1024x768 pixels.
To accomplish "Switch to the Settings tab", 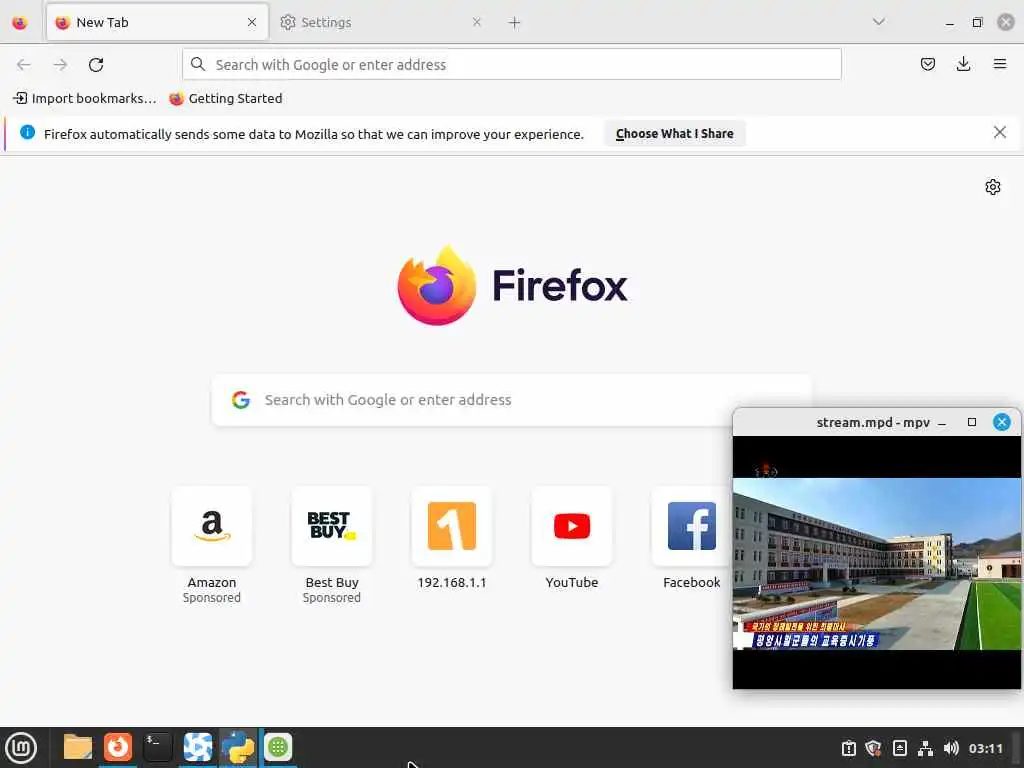I will (381, 22).
